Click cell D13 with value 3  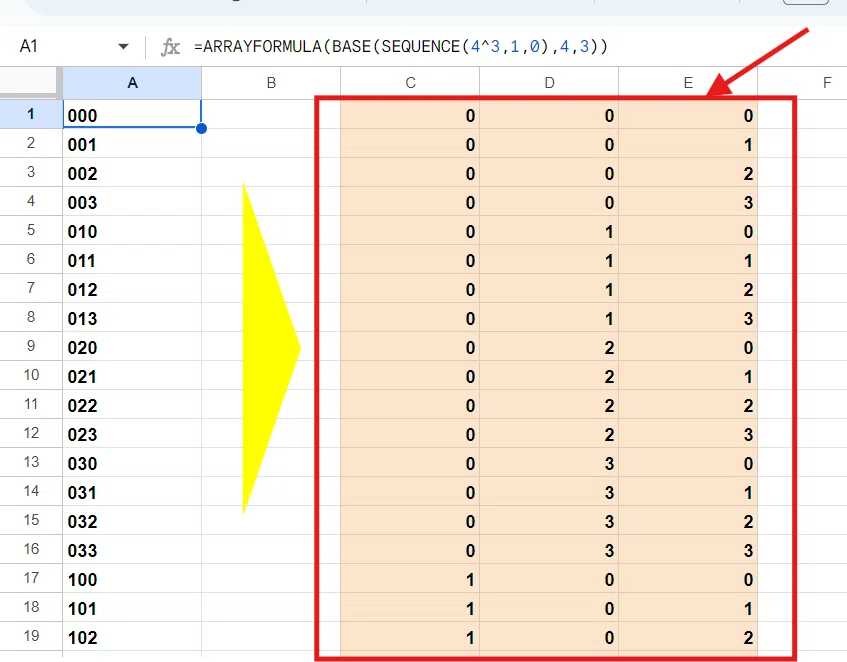point(549,463)
